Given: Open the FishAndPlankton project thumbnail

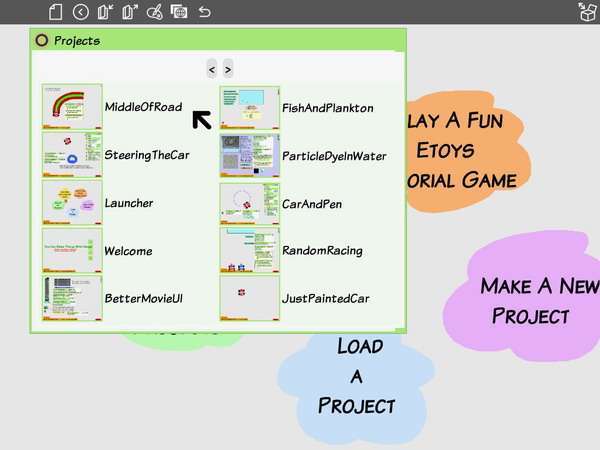Looking at the screenshot, I should tap(249, 108).
